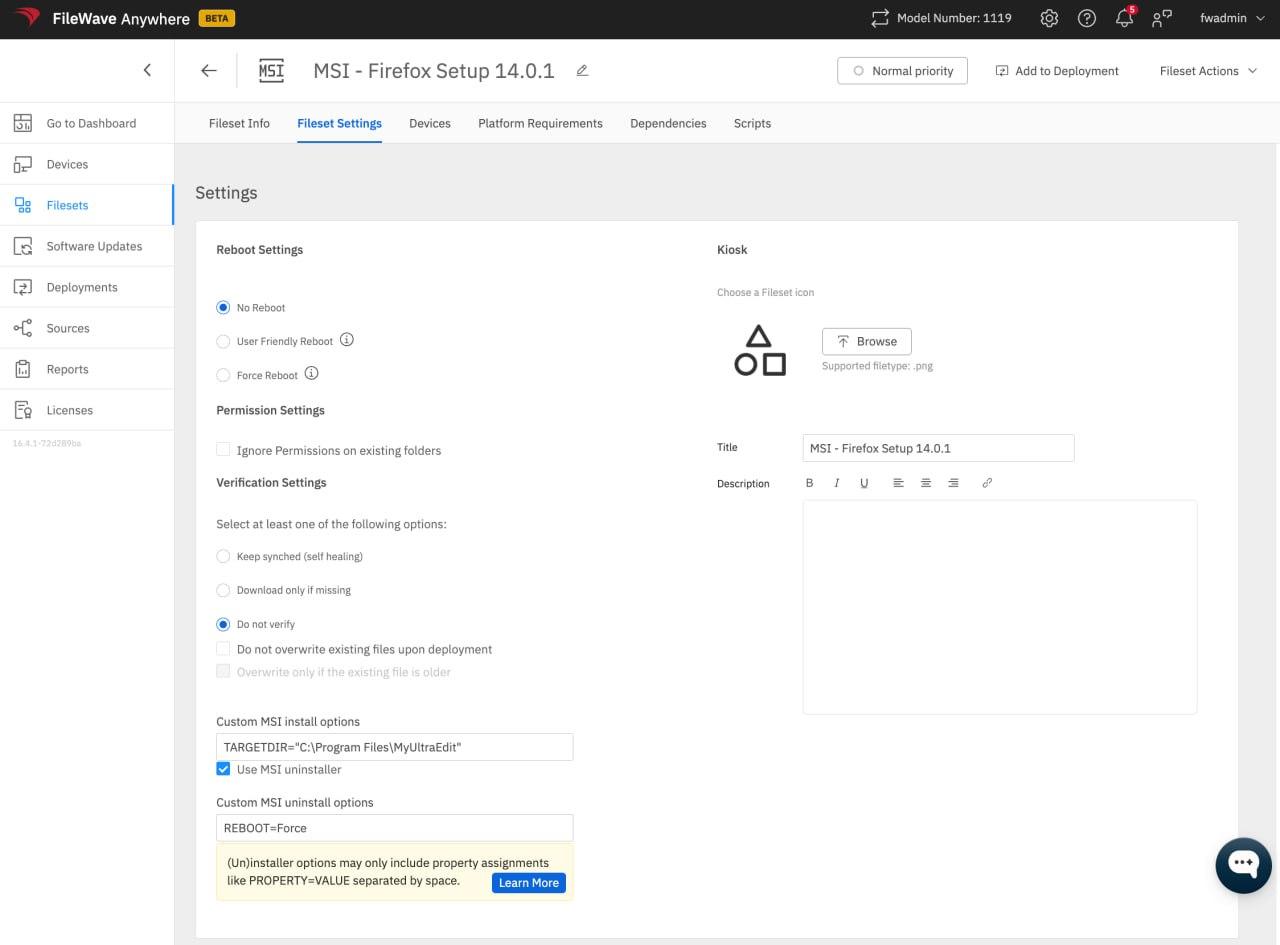This screenshot has width=1280, height=945.
Task: Click inside the Description text area
Action: tap(1000, 607)
